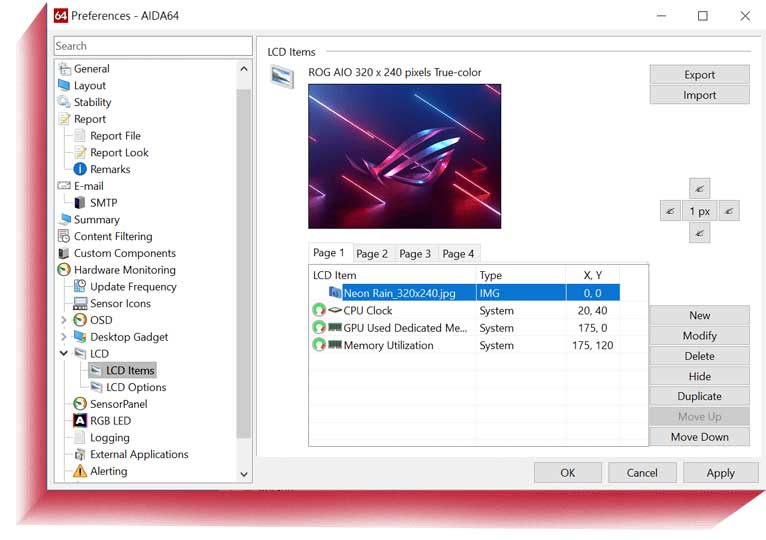This screenshot has height=540, width=766.
Task: Switch to the Page 1 tab
Action: click(329, 253)
